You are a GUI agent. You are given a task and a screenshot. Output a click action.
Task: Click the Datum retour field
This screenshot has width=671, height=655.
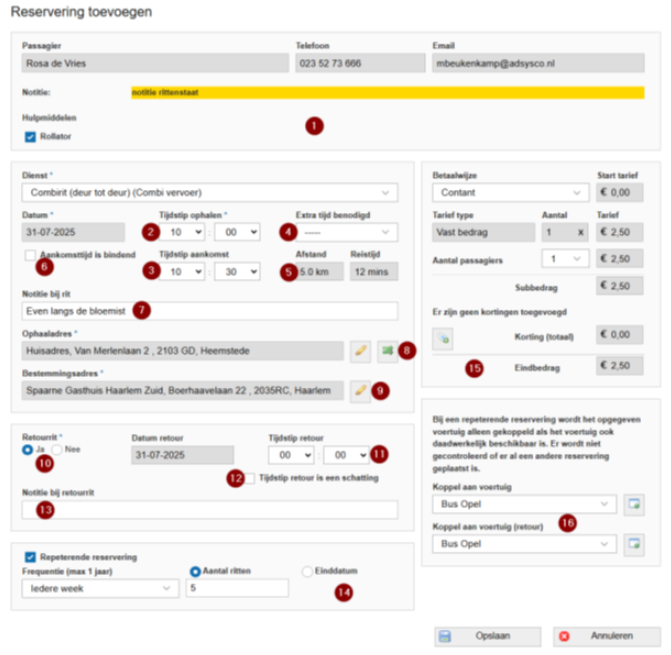183,455
